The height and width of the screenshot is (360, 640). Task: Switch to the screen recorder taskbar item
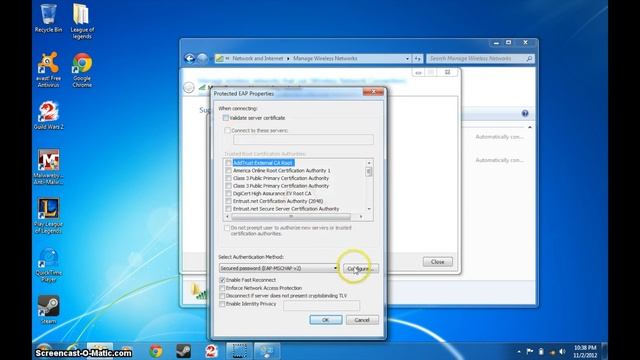pos(239,351)
